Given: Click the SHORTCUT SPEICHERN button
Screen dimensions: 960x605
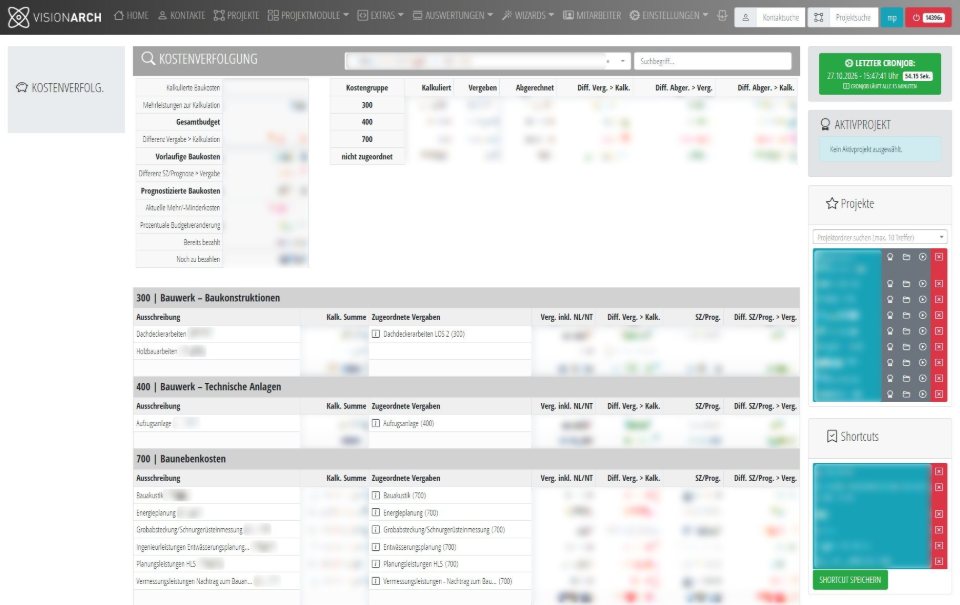Looking at the screenshot, I should tap(850, 580).
